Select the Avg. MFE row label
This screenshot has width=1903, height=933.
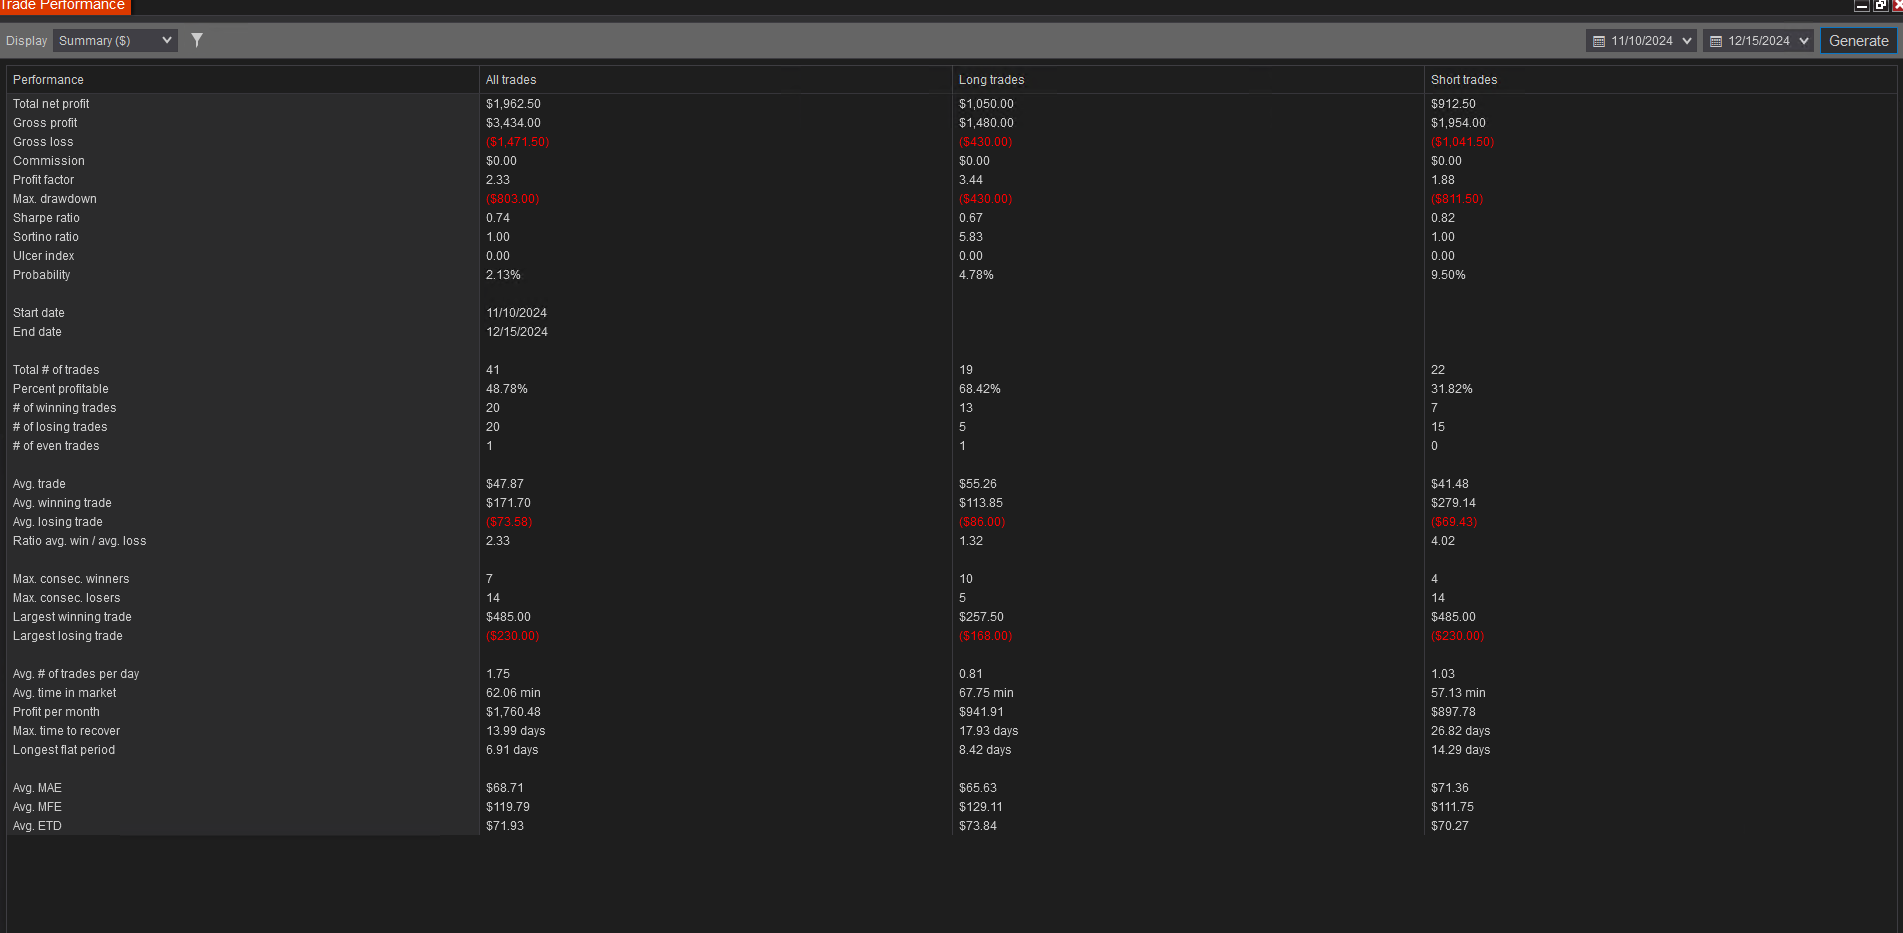tap(37, 807)
